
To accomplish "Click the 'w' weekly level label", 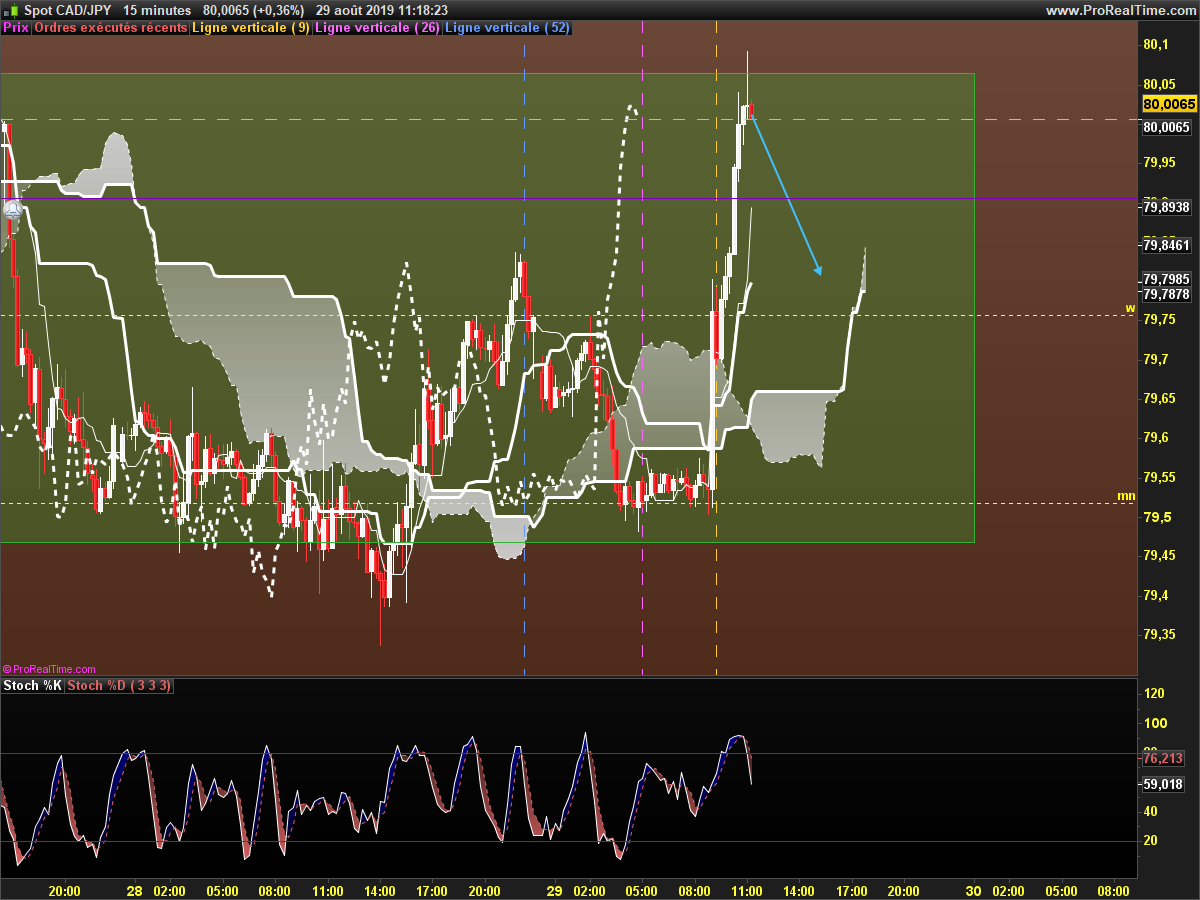I will (1130, 308).
